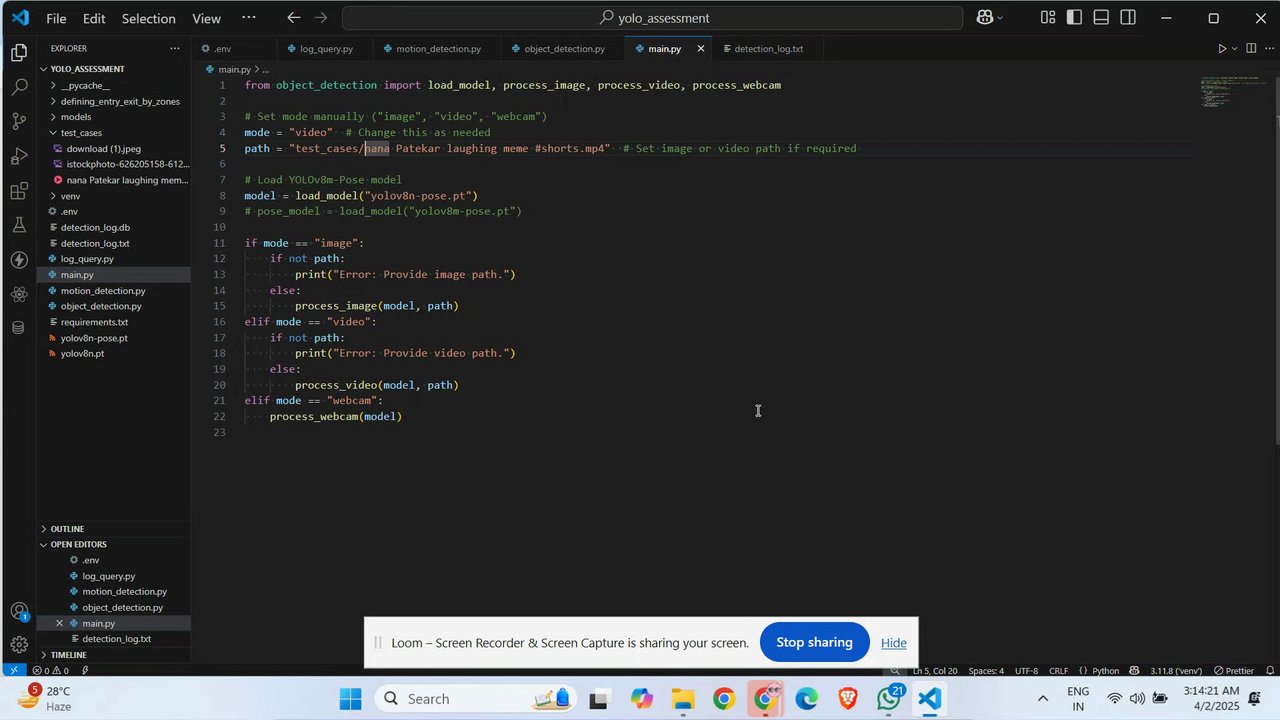Expand the defining_entry_exit_by_zones folder
The image size is (1280, 720).
(x=120, y=101)
